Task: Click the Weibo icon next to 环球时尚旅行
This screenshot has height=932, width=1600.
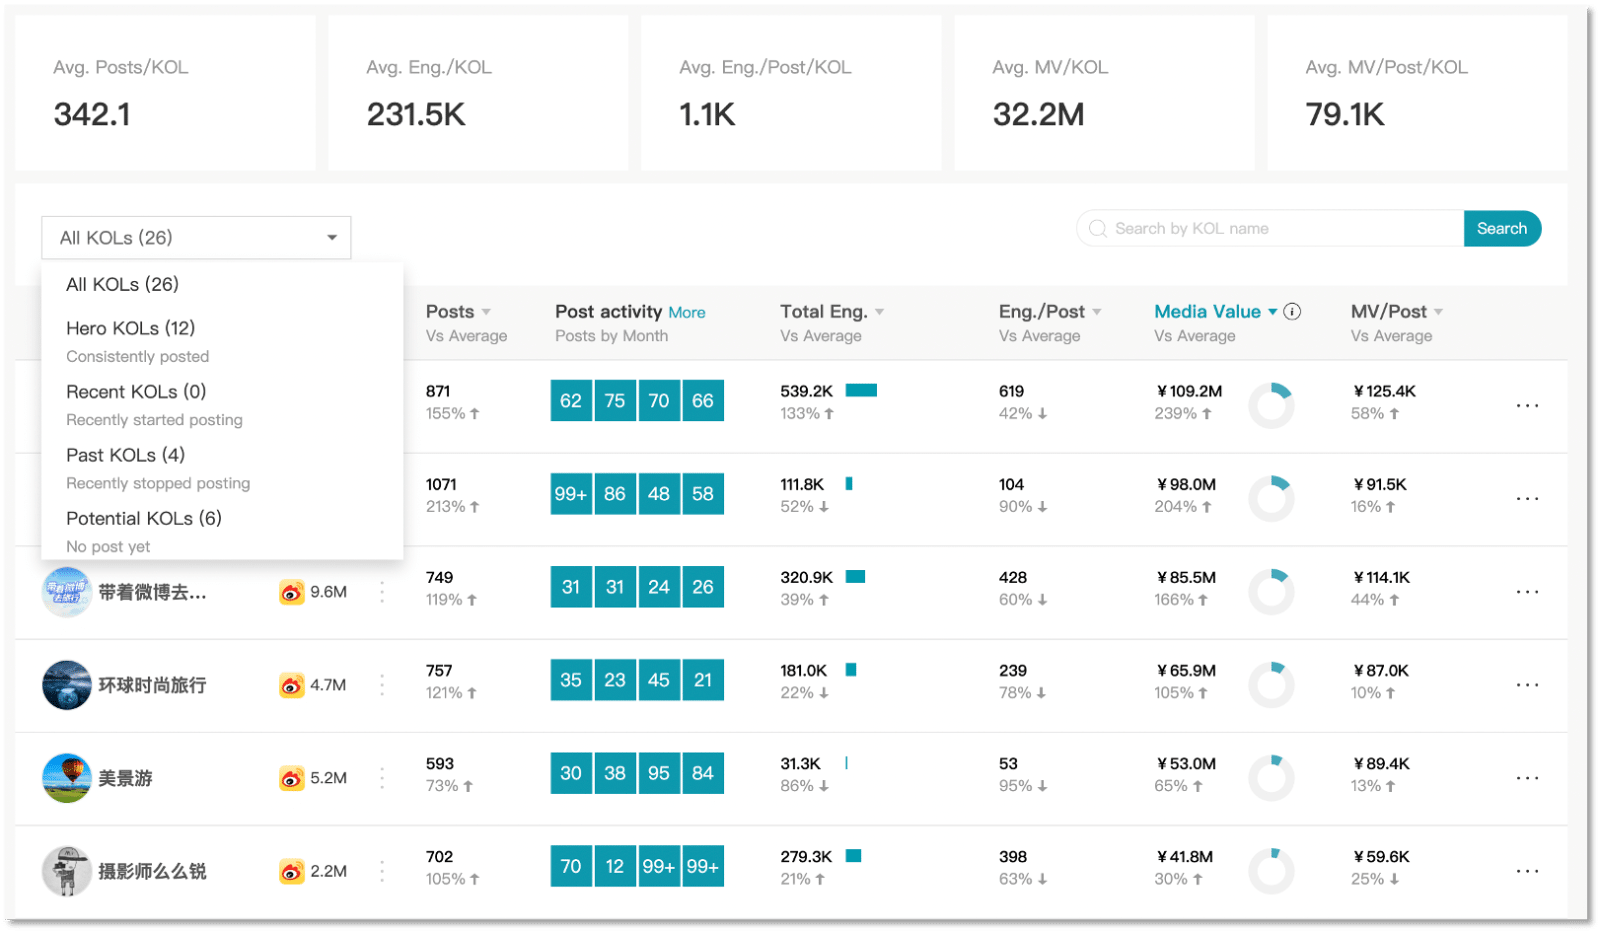Action: tap(291, 685)
